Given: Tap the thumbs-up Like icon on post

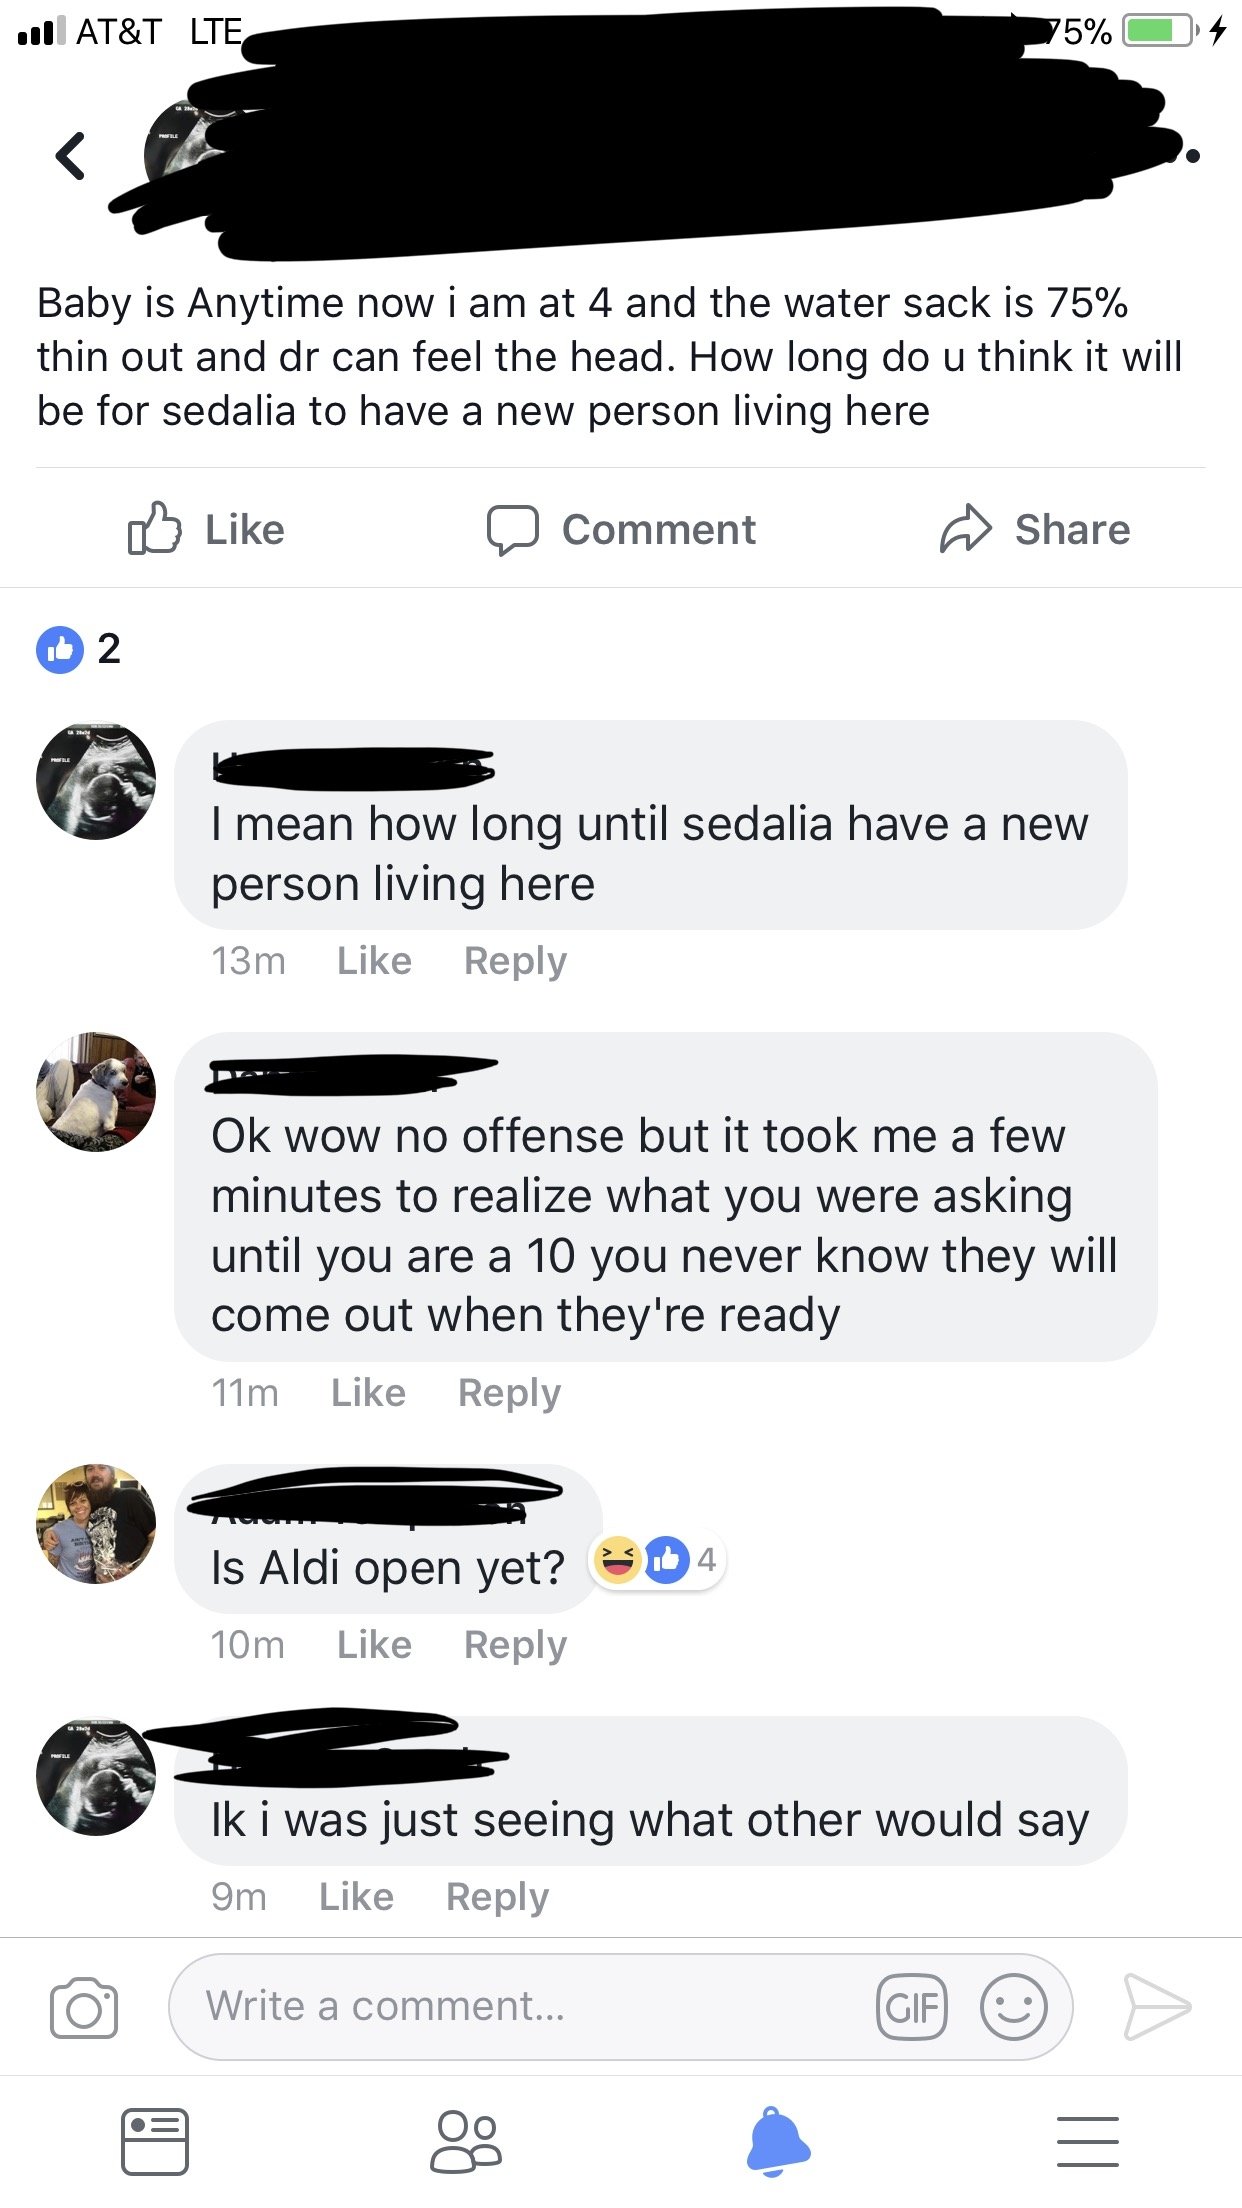Looking at the screenshot, I should click(x=155, y=529).
